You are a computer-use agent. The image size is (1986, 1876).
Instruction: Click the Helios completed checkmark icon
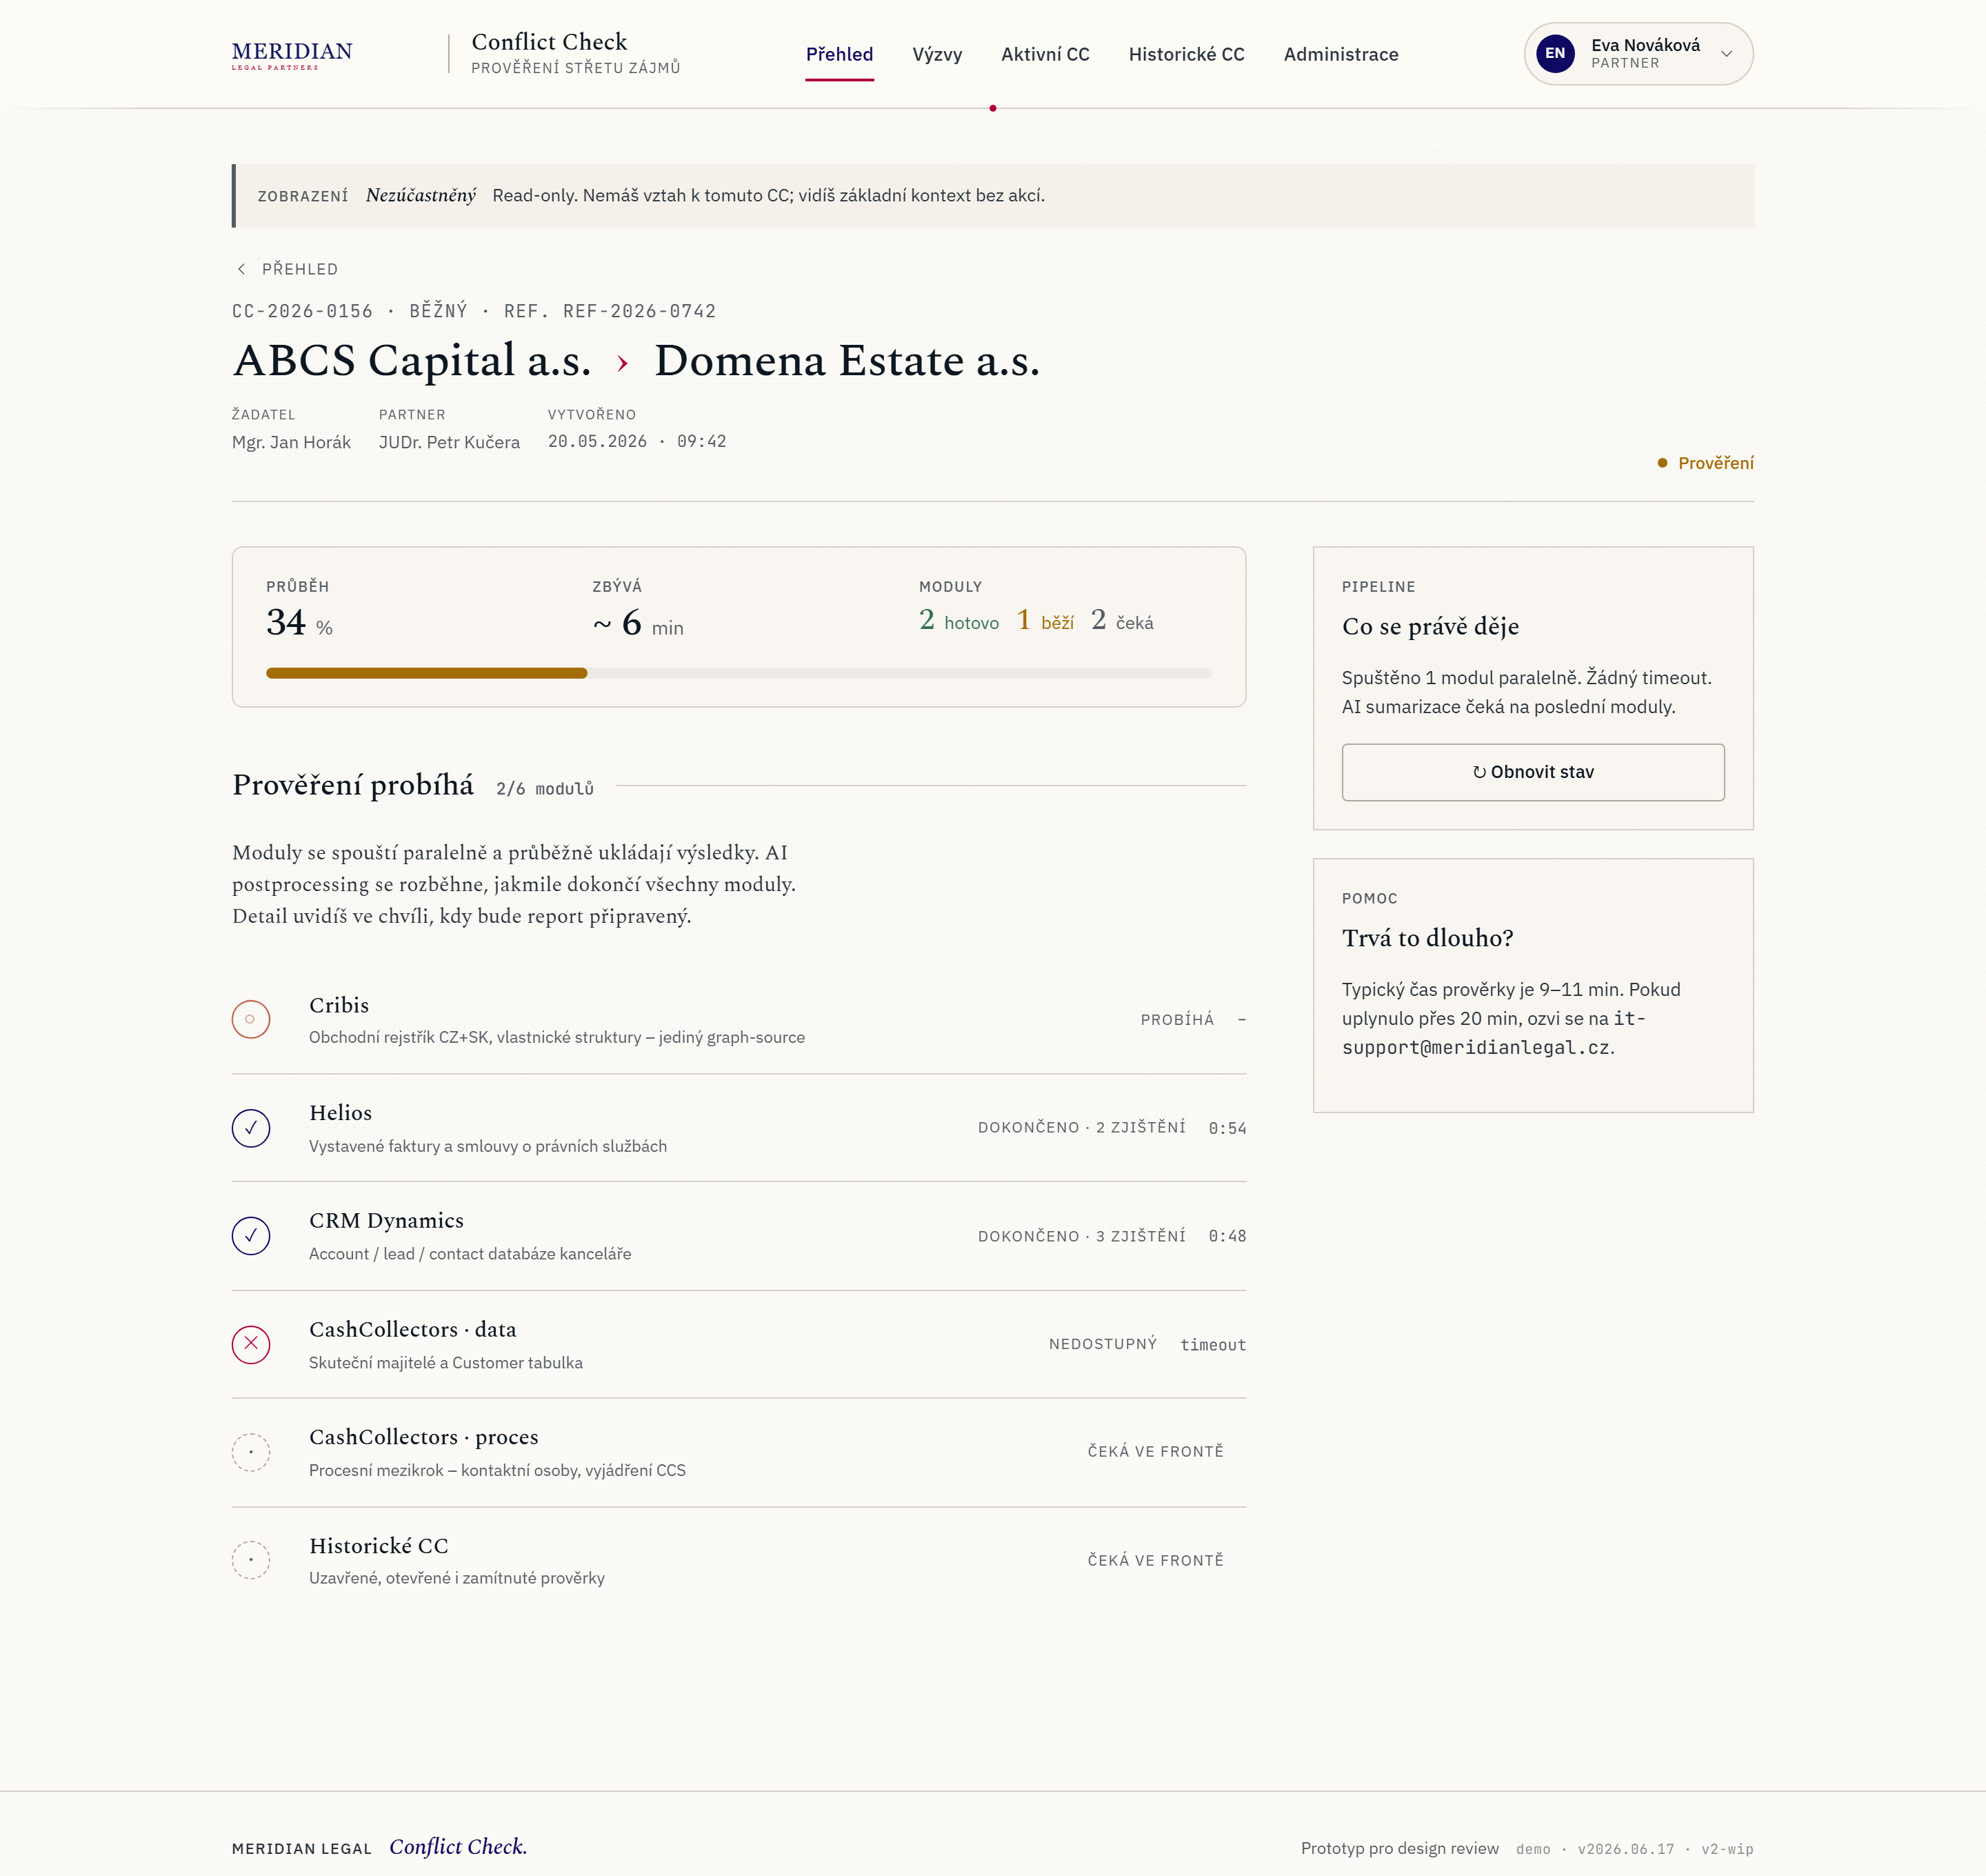click(251, 1128)
